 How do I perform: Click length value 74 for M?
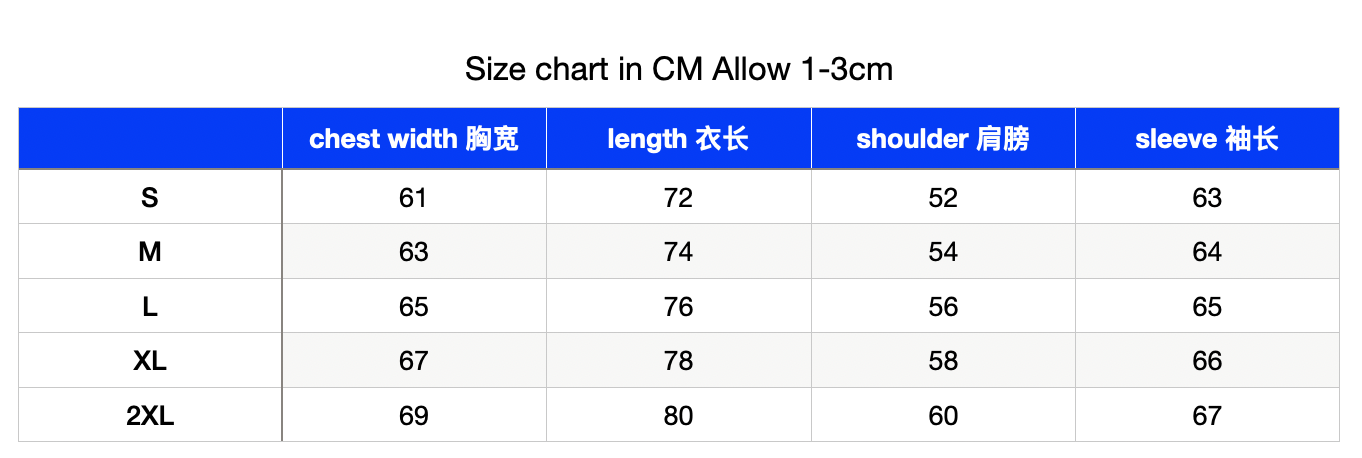[678, 252]
